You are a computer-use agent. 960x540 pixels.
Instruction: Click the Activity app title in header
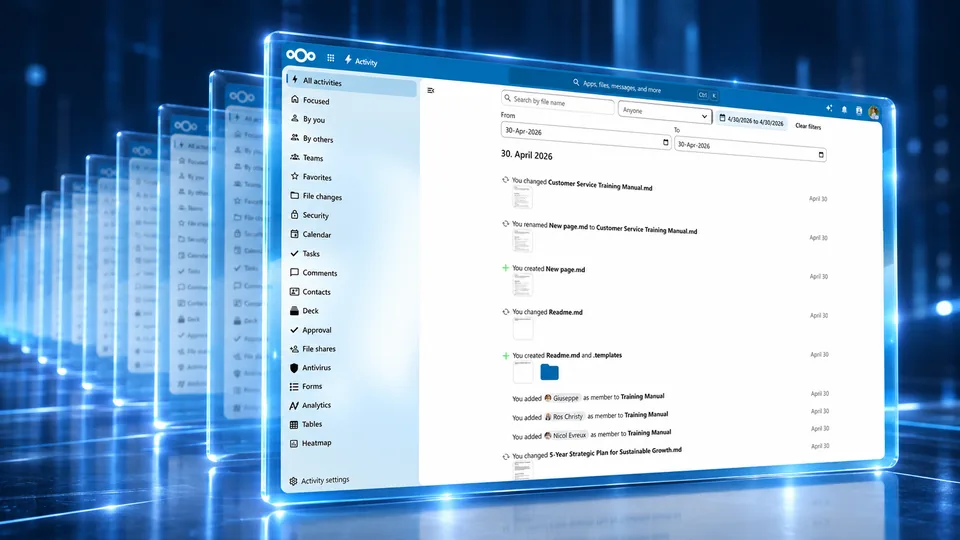coord(361,61)
